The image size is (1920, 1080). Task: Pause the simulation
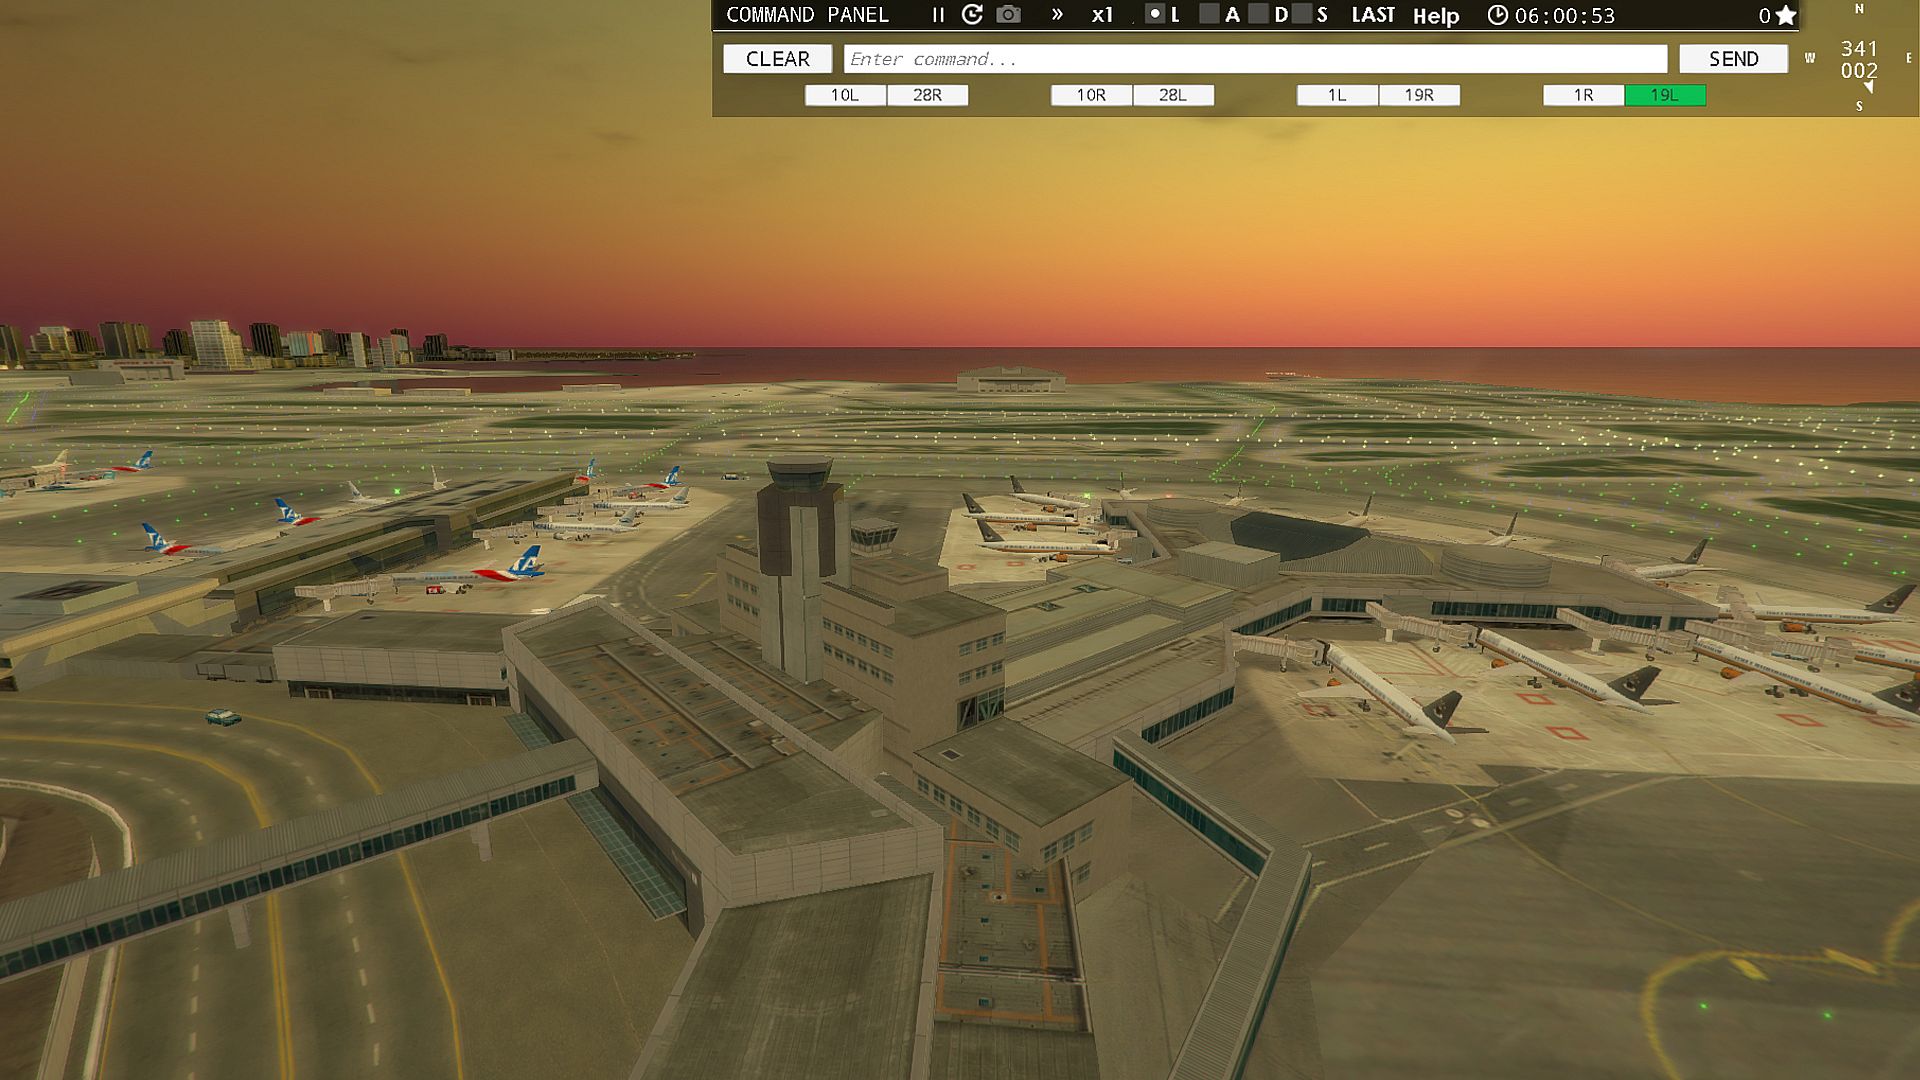[x=938, y=15]
